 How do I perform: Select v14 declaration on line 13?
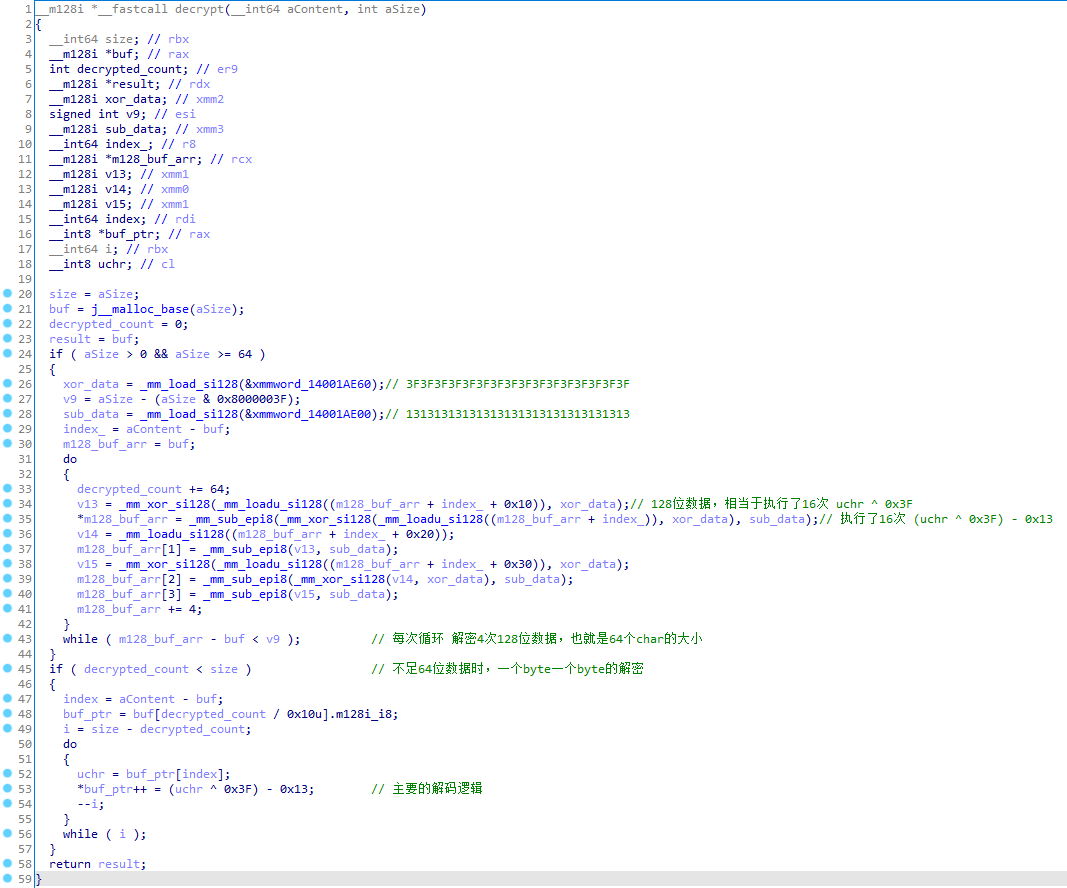point(116,189)
